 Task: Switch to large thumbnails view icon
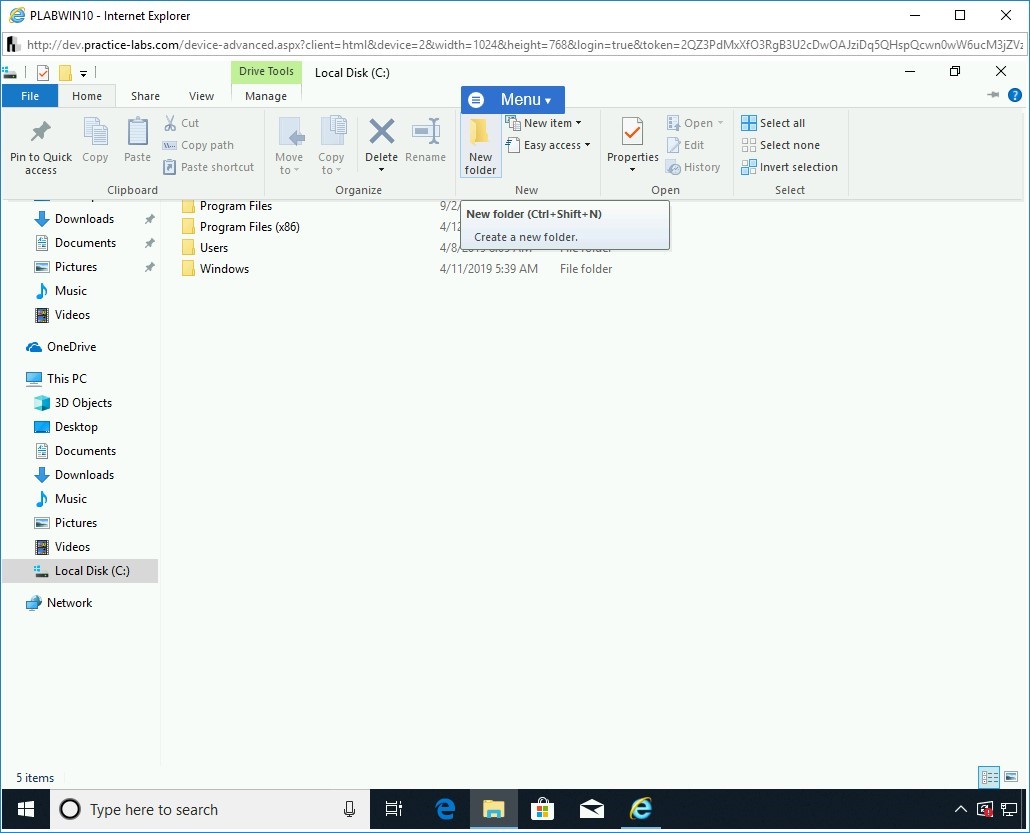click(x=1010, y=777)
